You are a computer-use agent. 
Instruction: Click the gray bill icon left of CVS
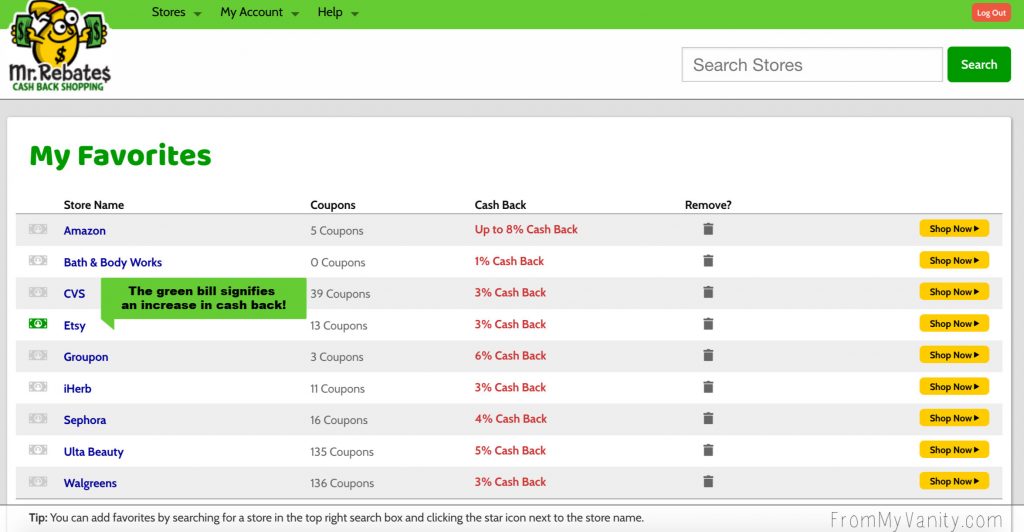coord(38,292)
